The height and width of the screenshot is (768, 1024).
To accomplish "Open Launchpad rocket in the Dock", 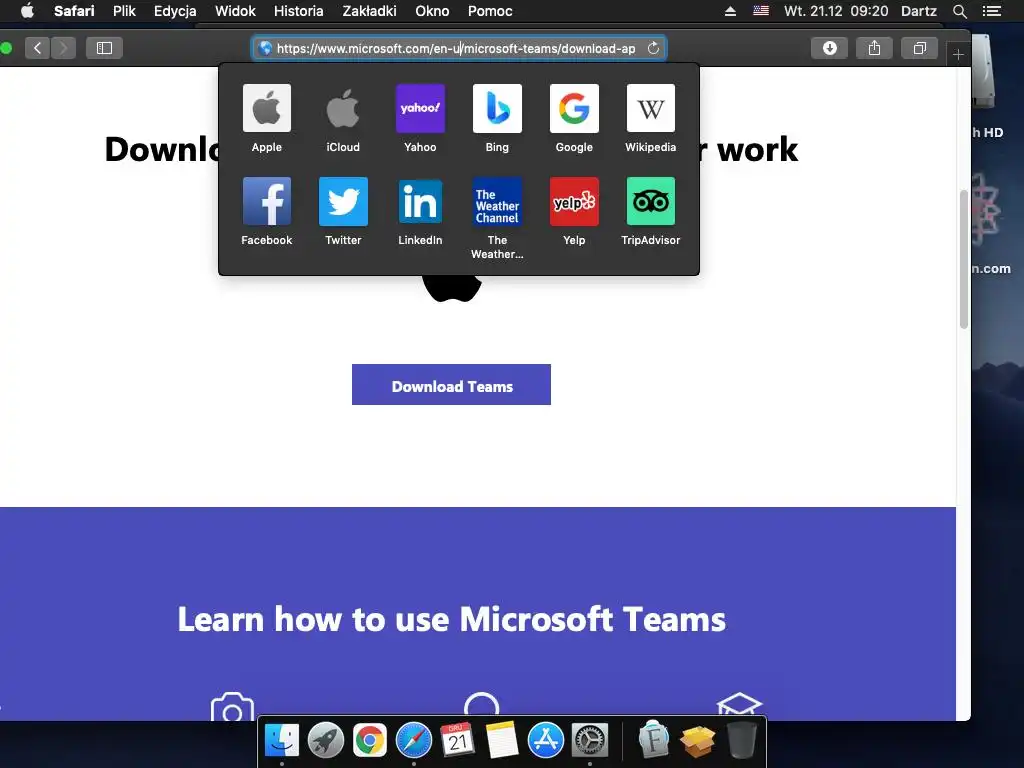I will 326,740.
